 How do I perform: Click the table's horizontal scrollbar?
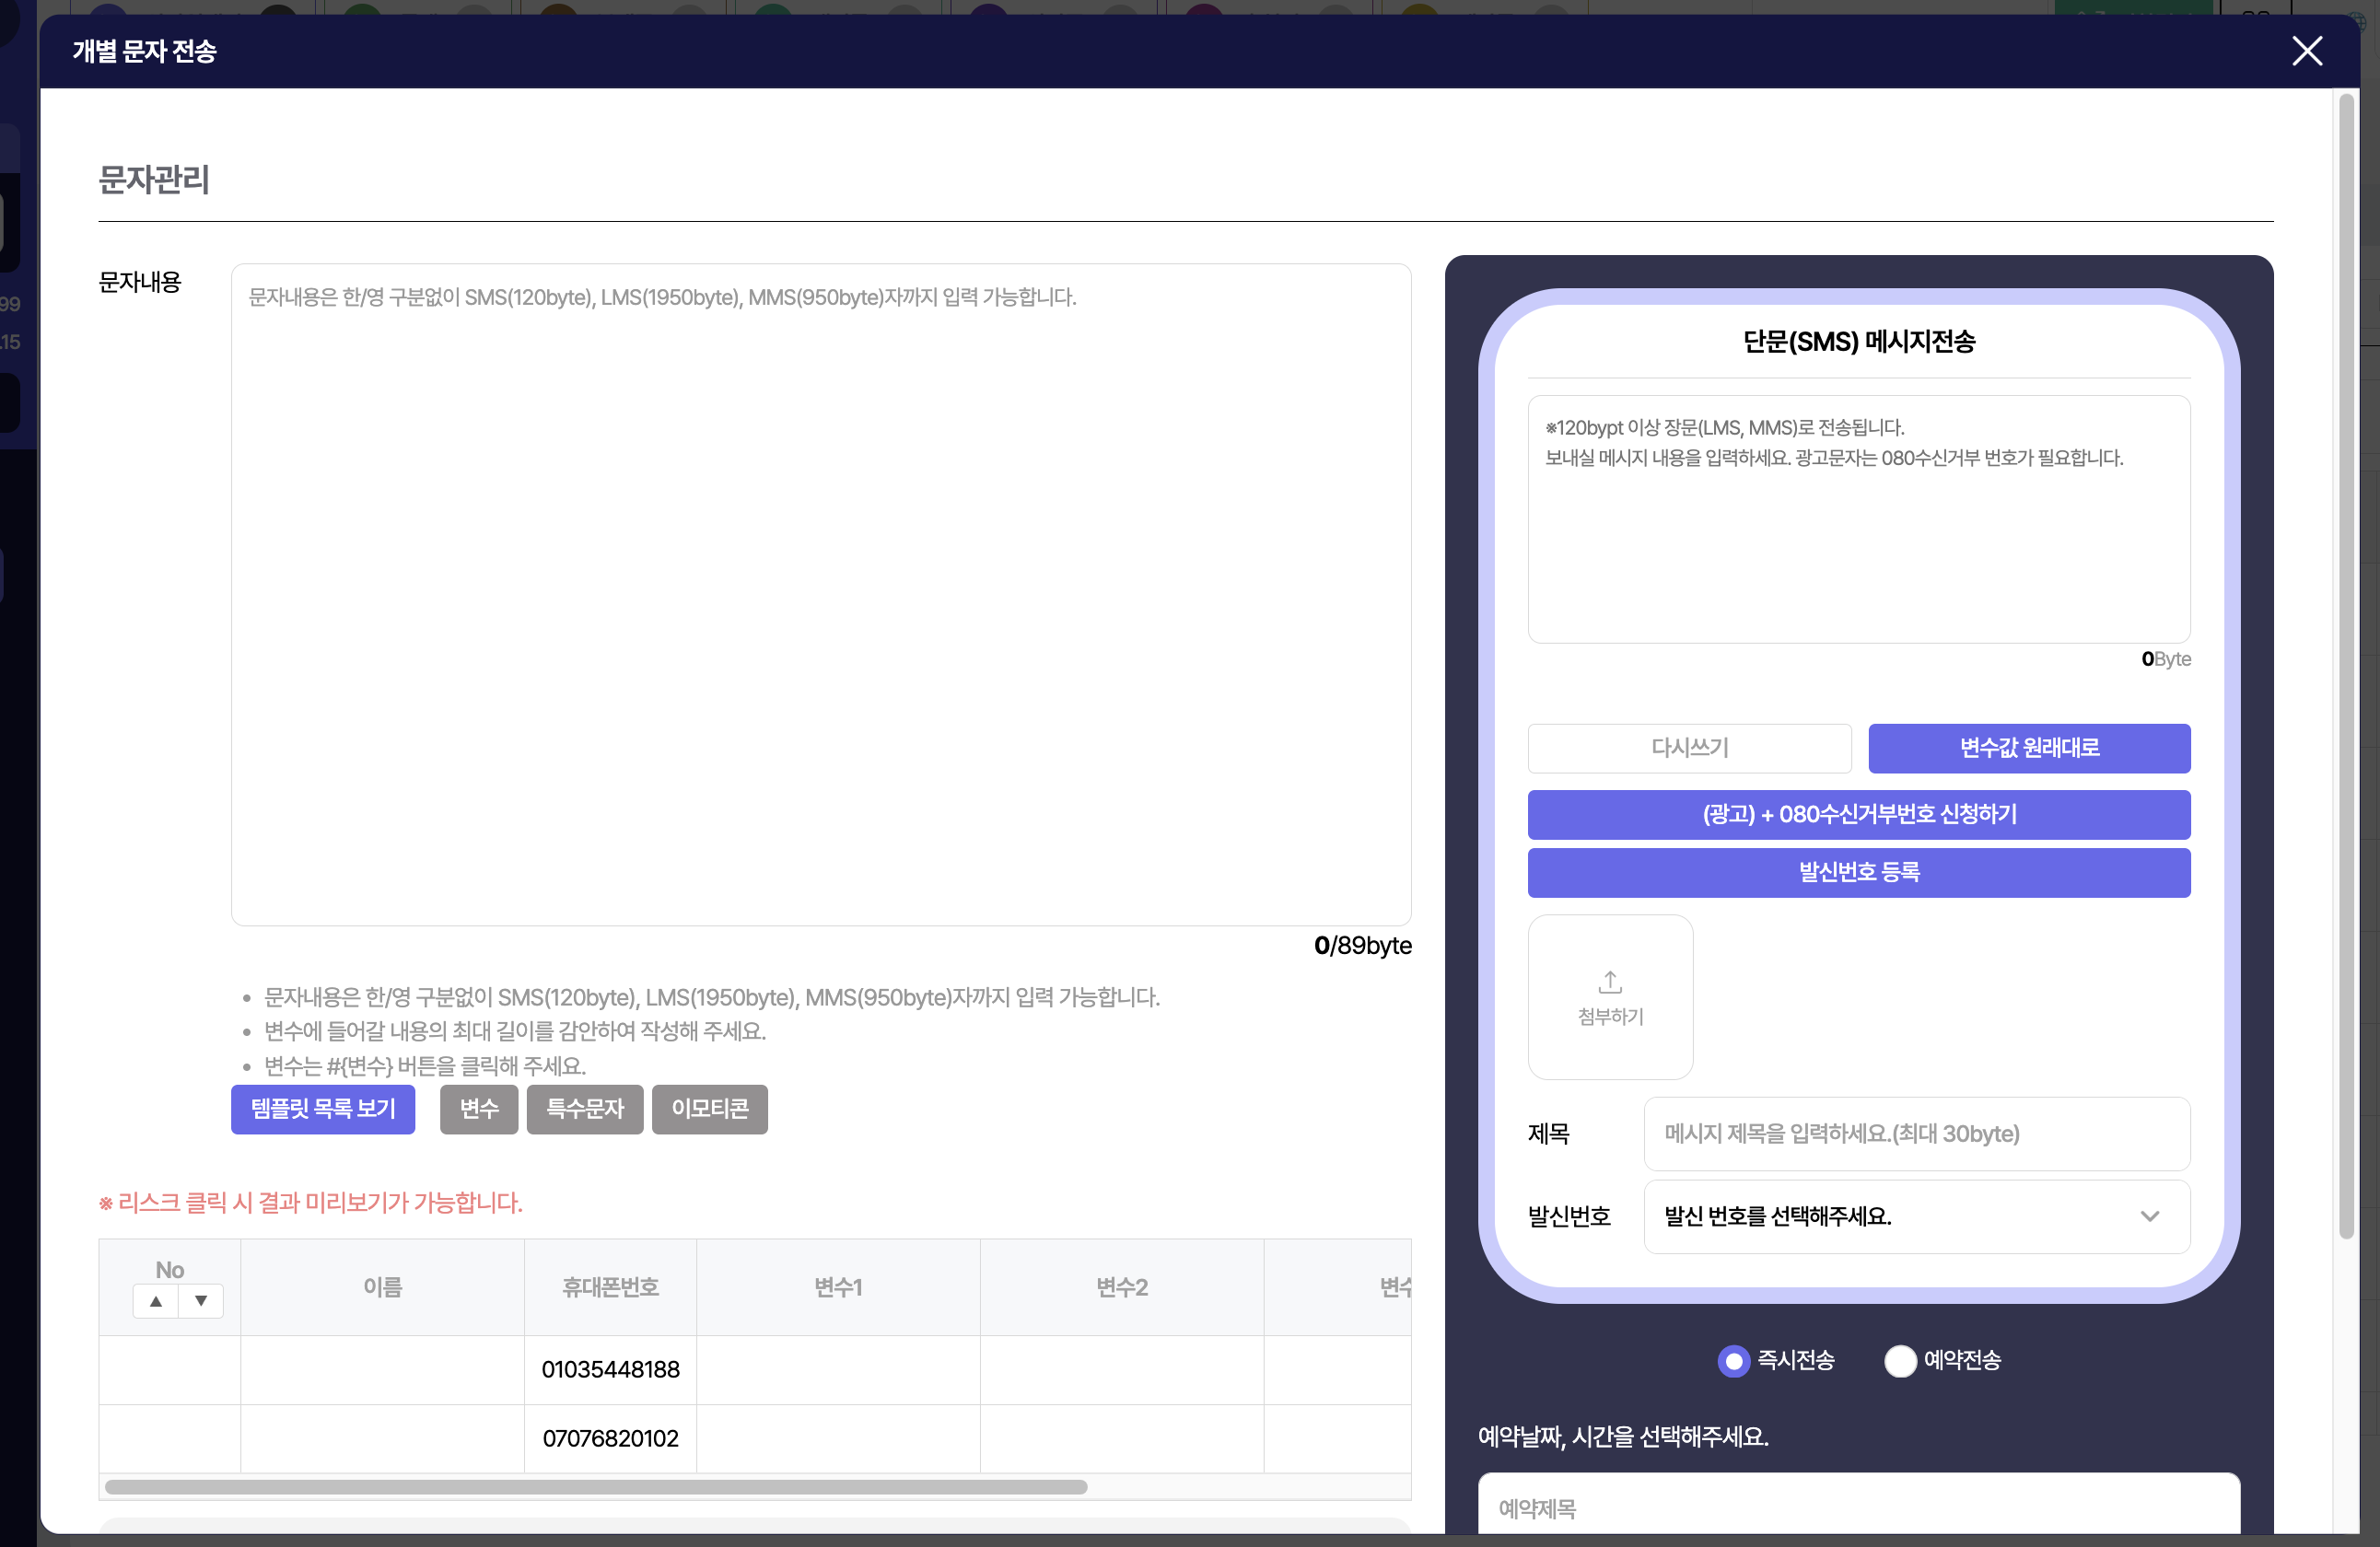[596, 1487]
